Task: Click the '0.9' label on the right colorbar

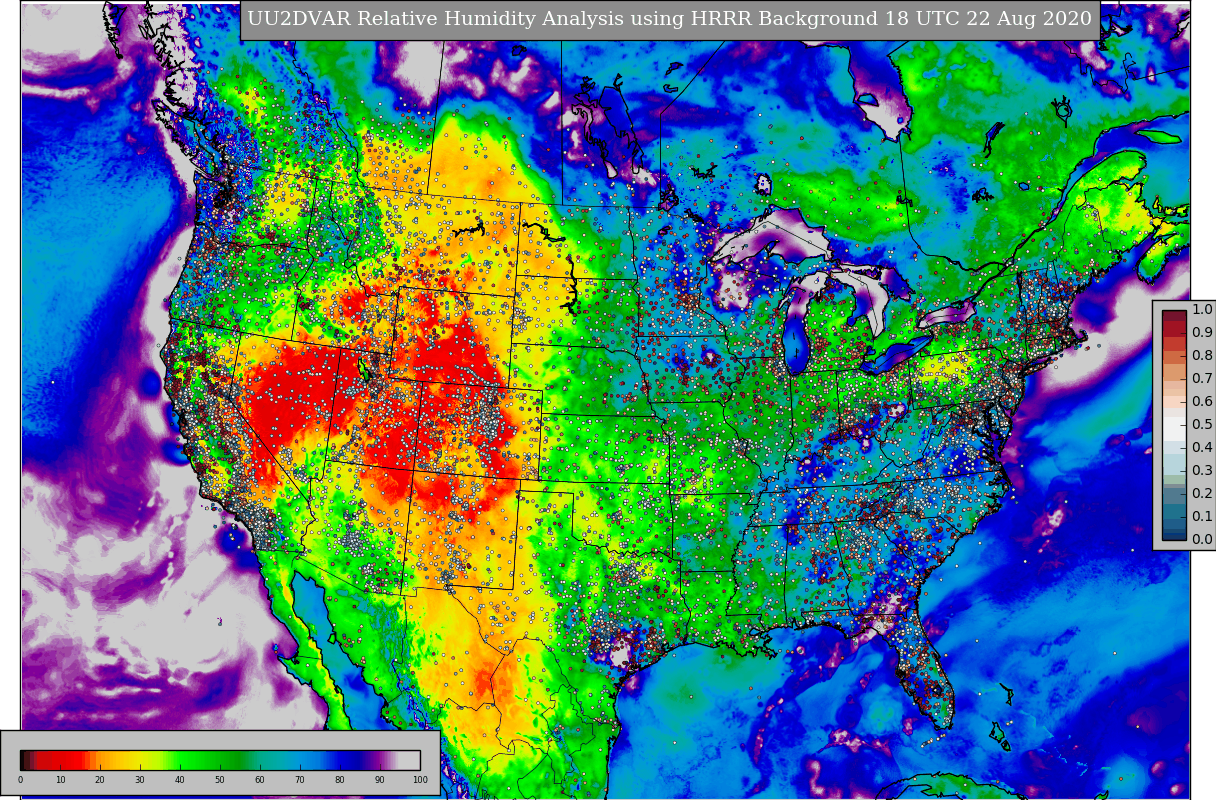Action: 1202,332
